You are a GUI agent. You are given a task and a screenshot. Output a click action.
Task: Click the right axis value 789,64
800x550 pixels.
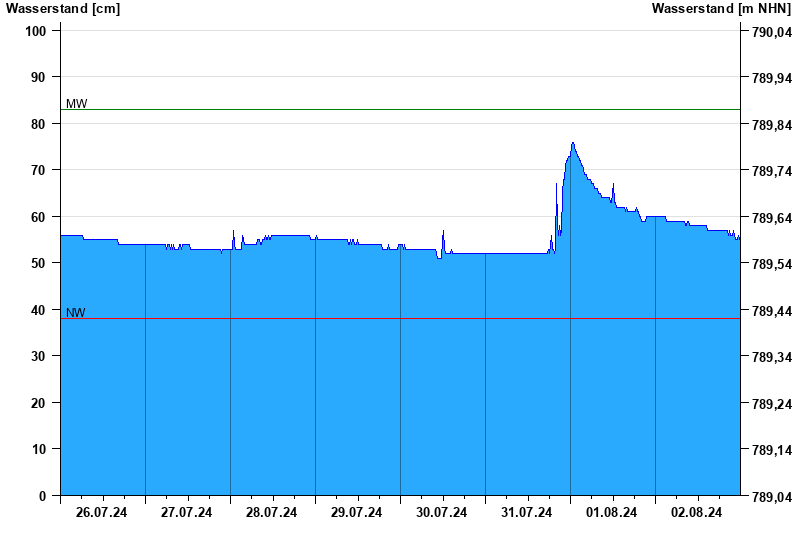click(772, 218)
